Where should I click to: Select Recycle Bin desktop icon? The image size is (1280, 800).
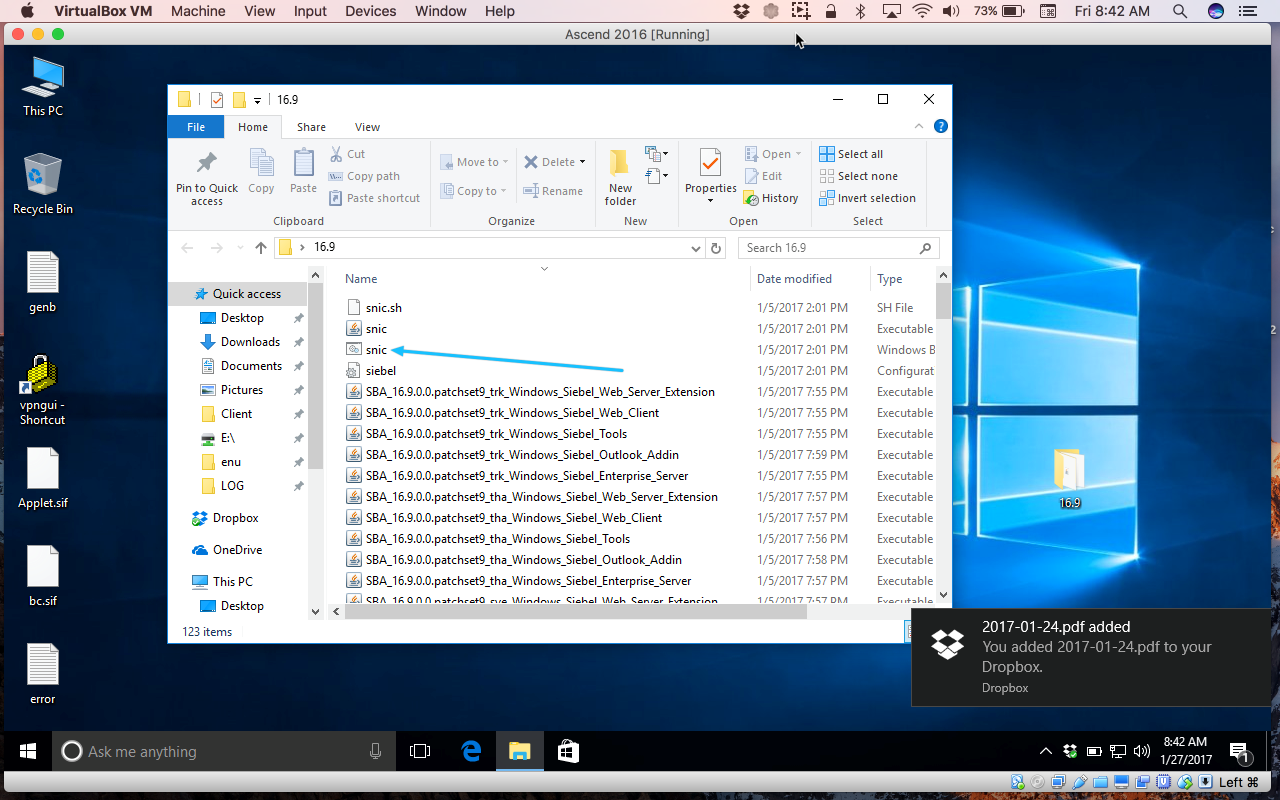click(43, 185)
